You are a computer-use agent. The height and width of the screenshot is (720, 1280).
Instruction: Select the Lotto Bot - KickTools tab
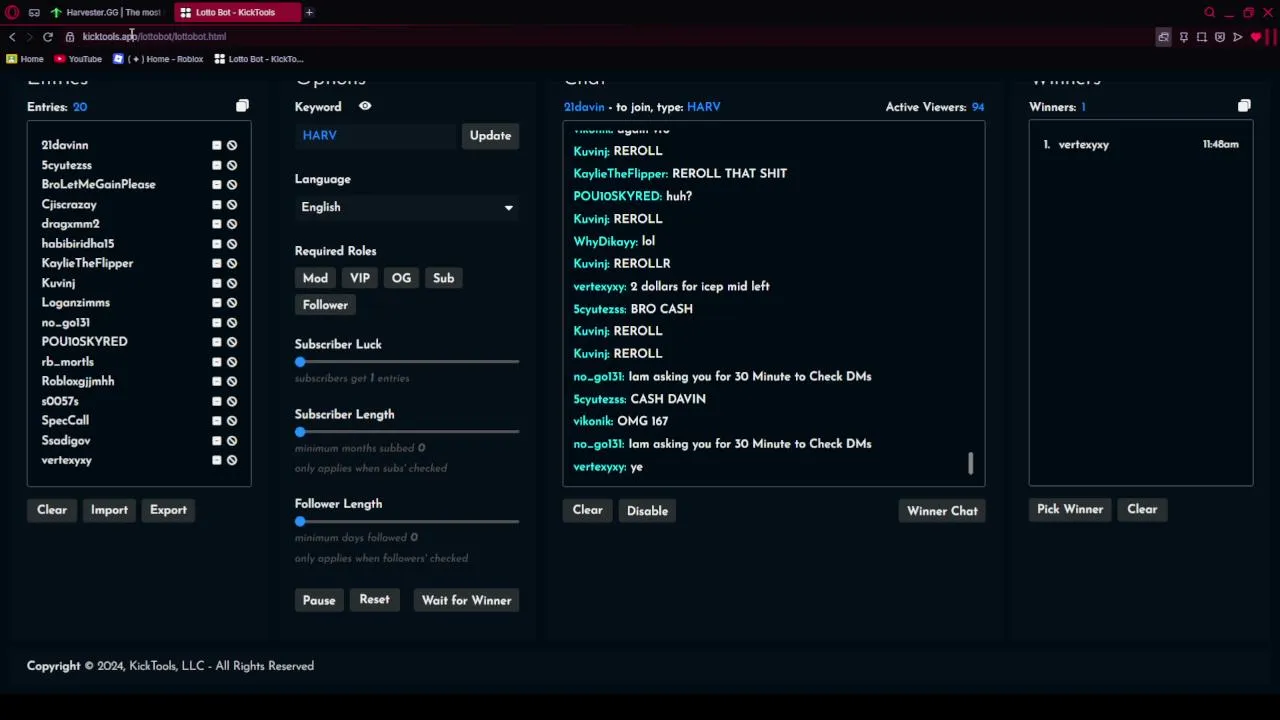(x=235, y=12)
